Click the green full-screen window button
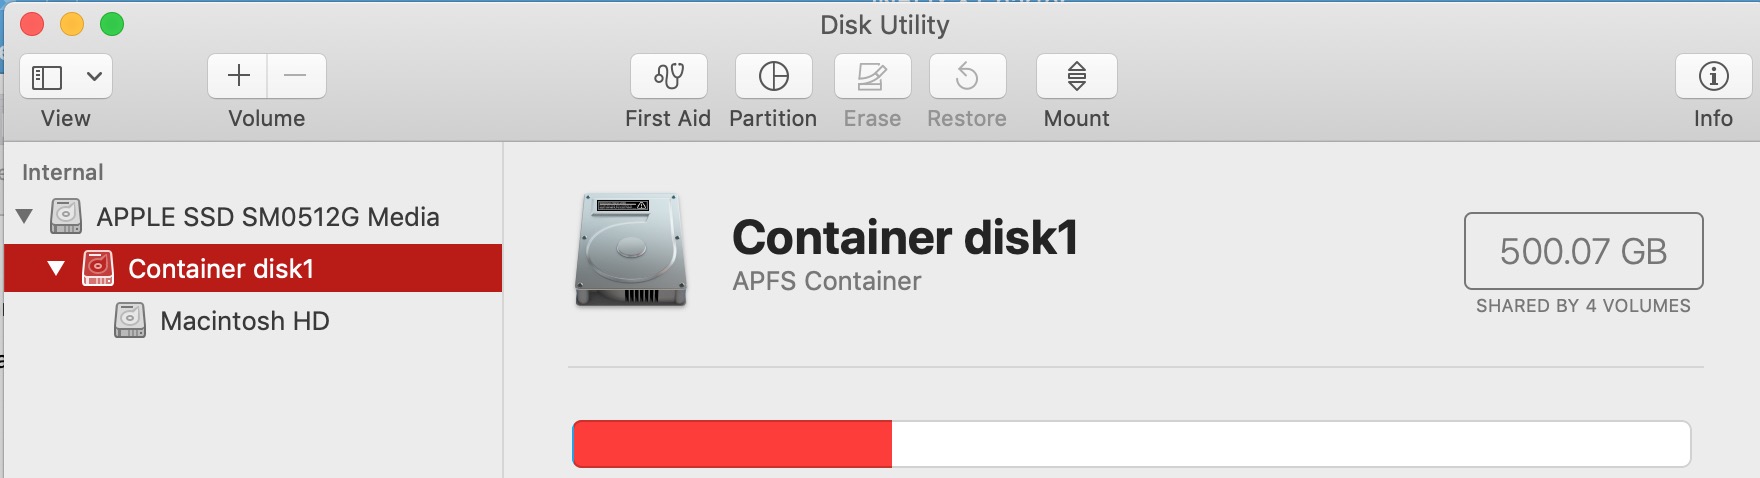This screenshot has height=478, width=1760. pos(112,24)
